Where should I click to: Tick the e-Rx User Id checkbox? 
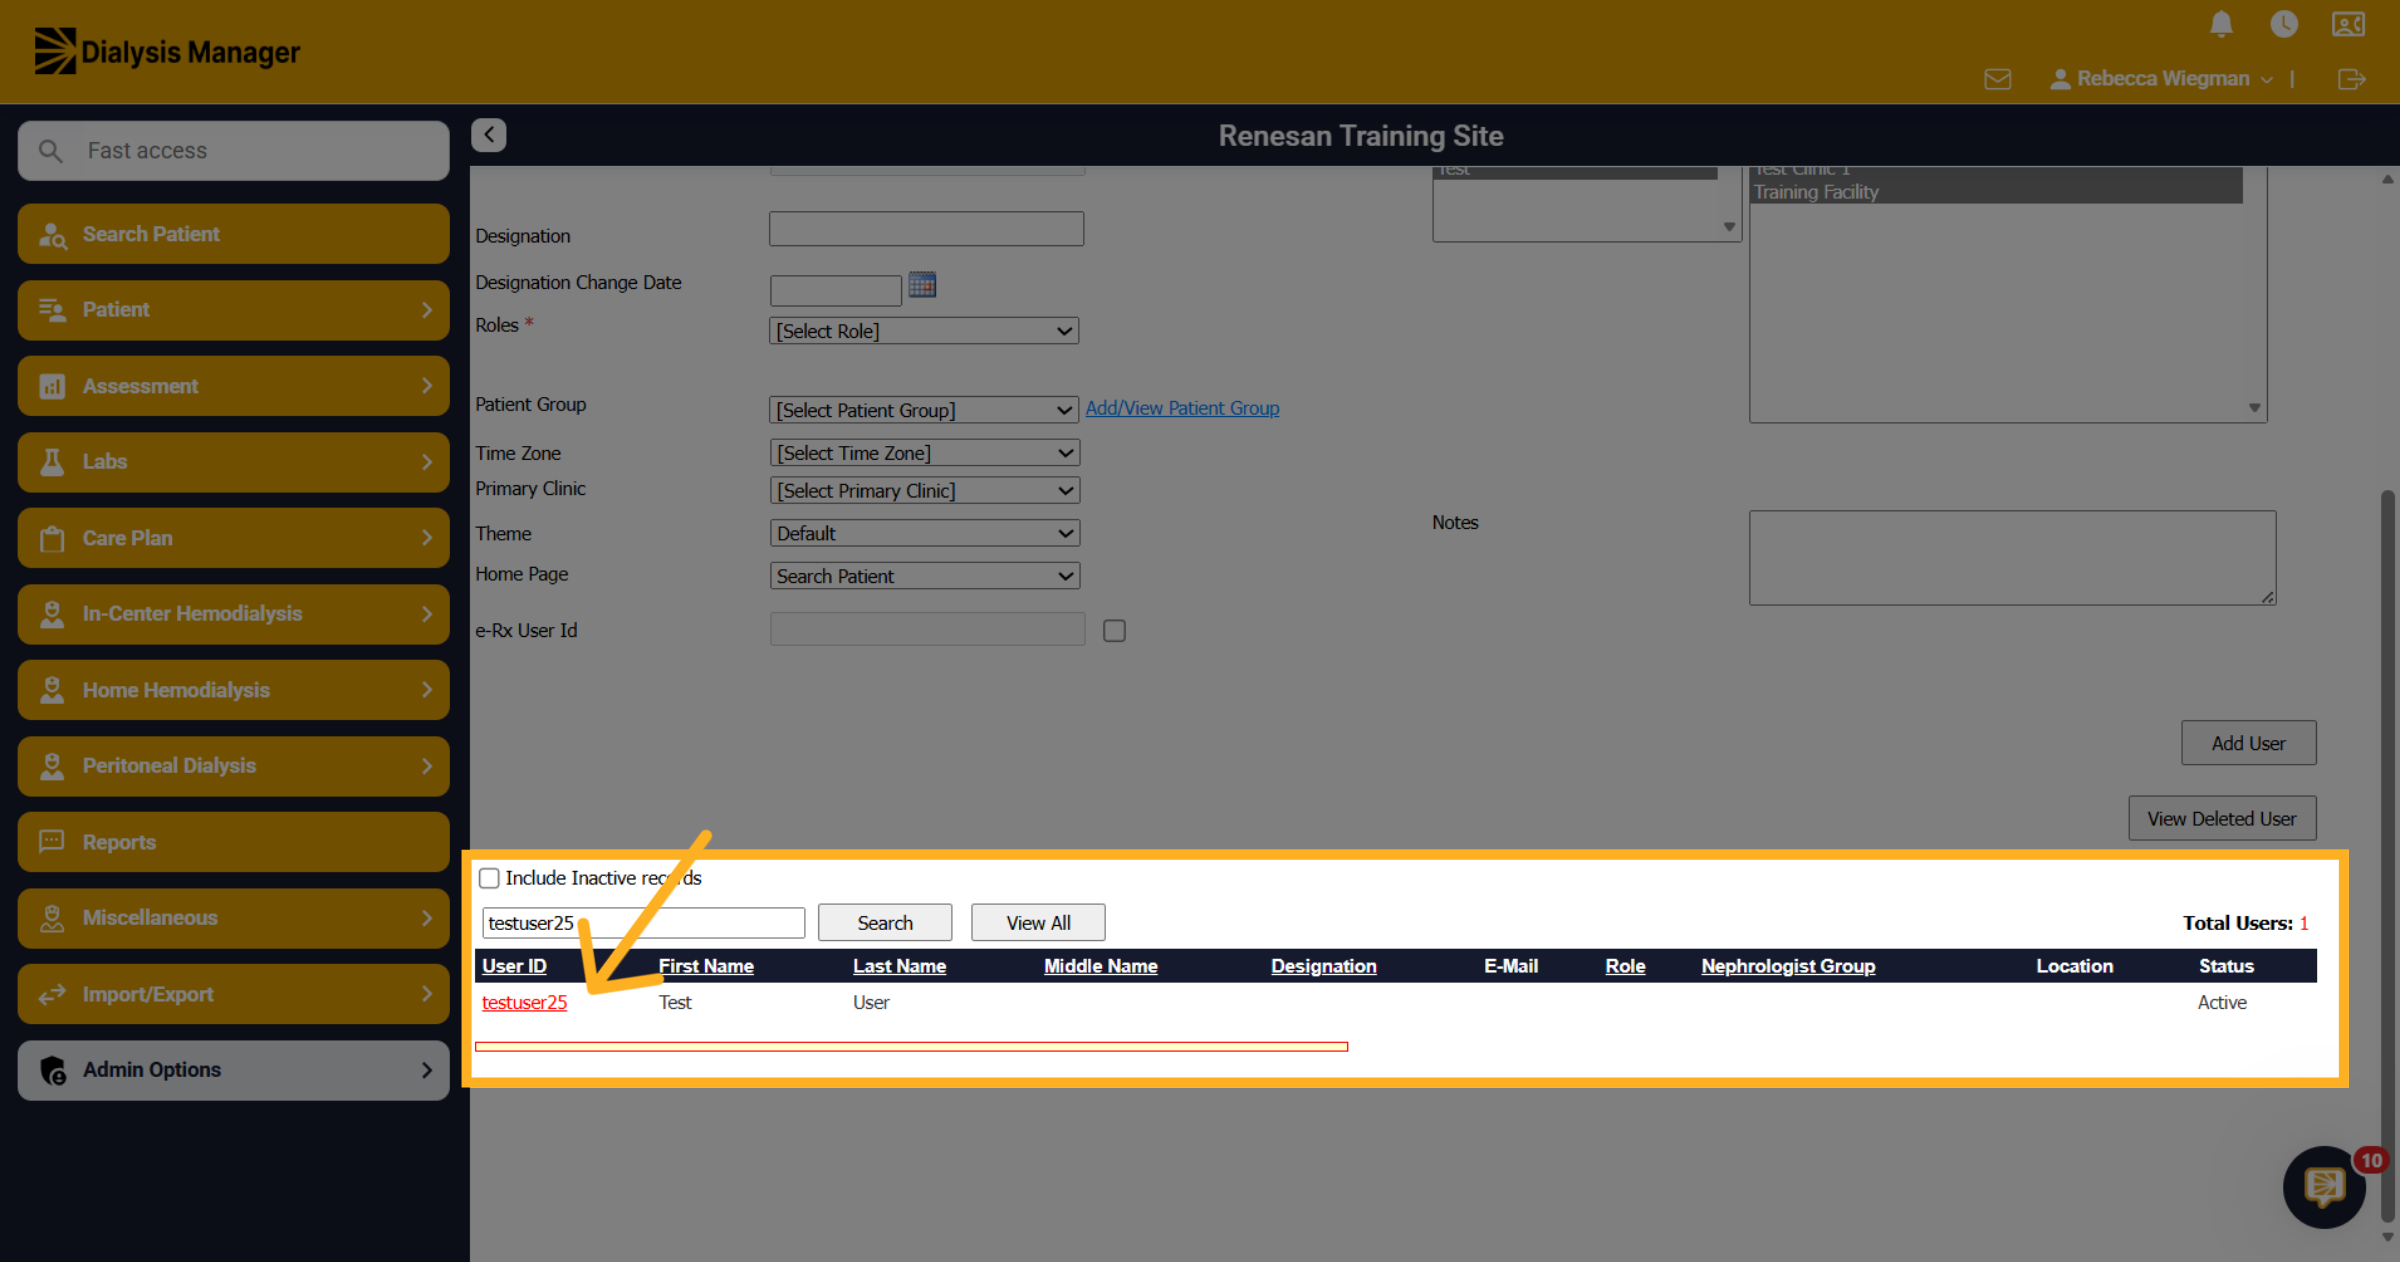(1114, 631)
